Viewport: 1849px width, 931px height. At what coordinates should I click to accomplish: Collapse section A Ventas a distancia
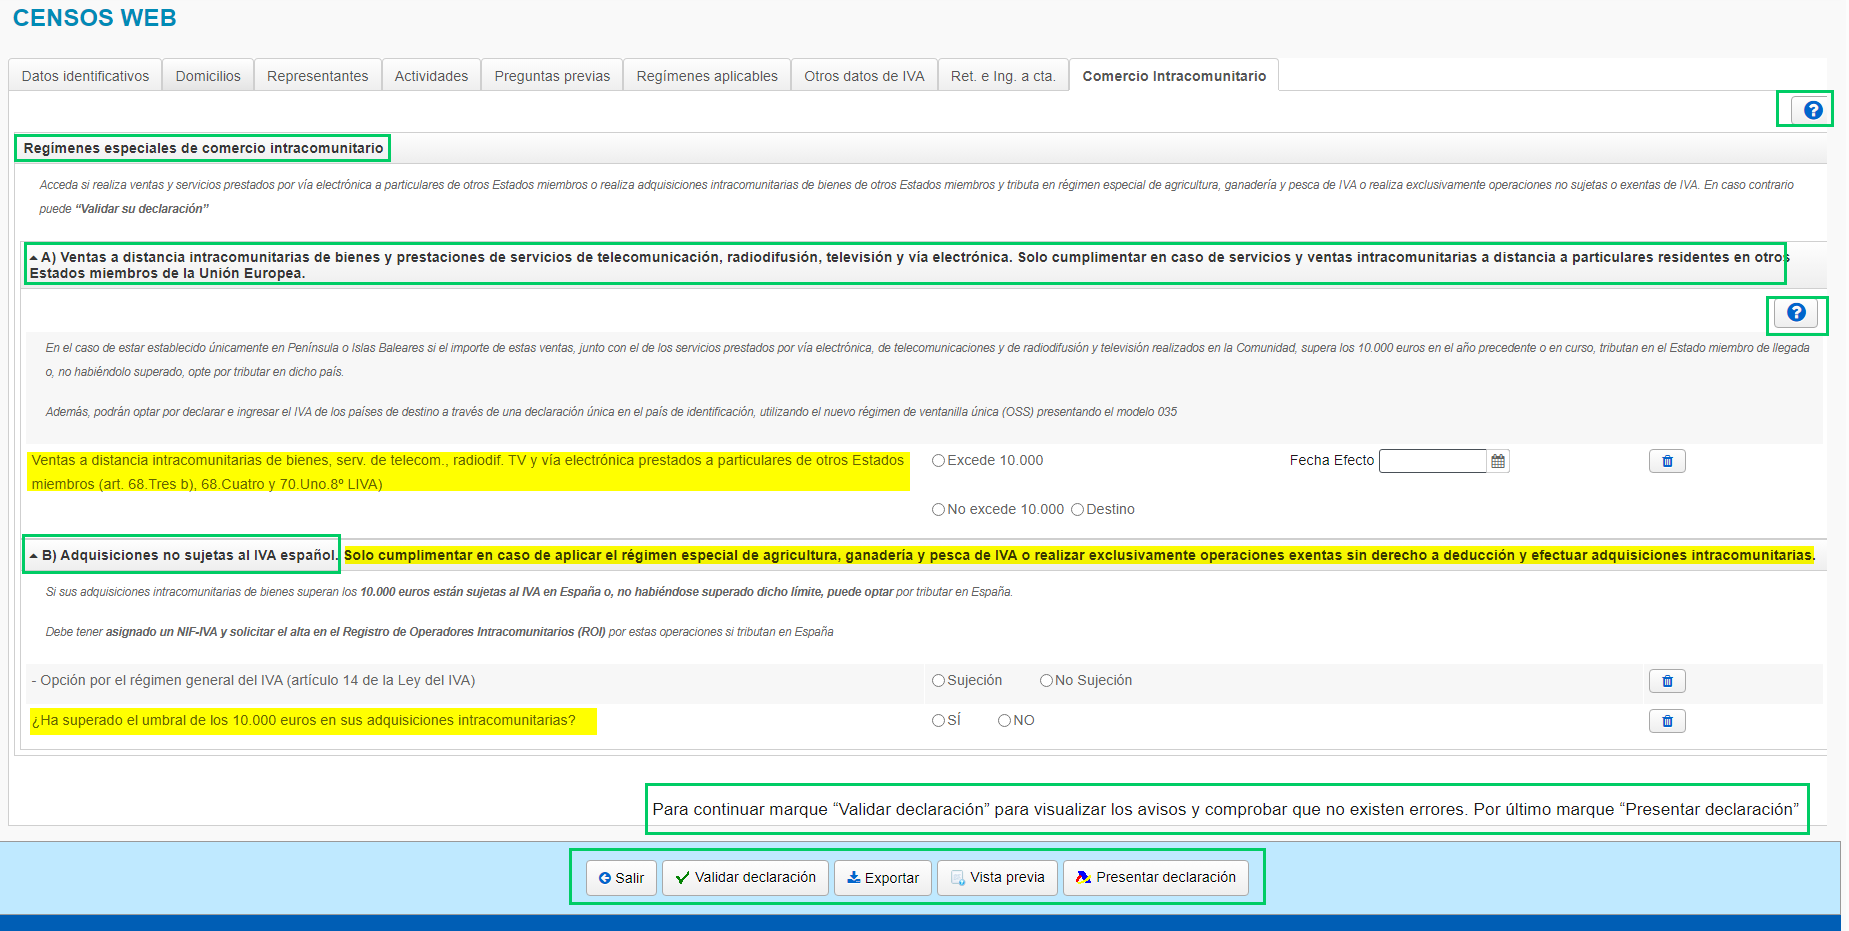tap(34, 258)
